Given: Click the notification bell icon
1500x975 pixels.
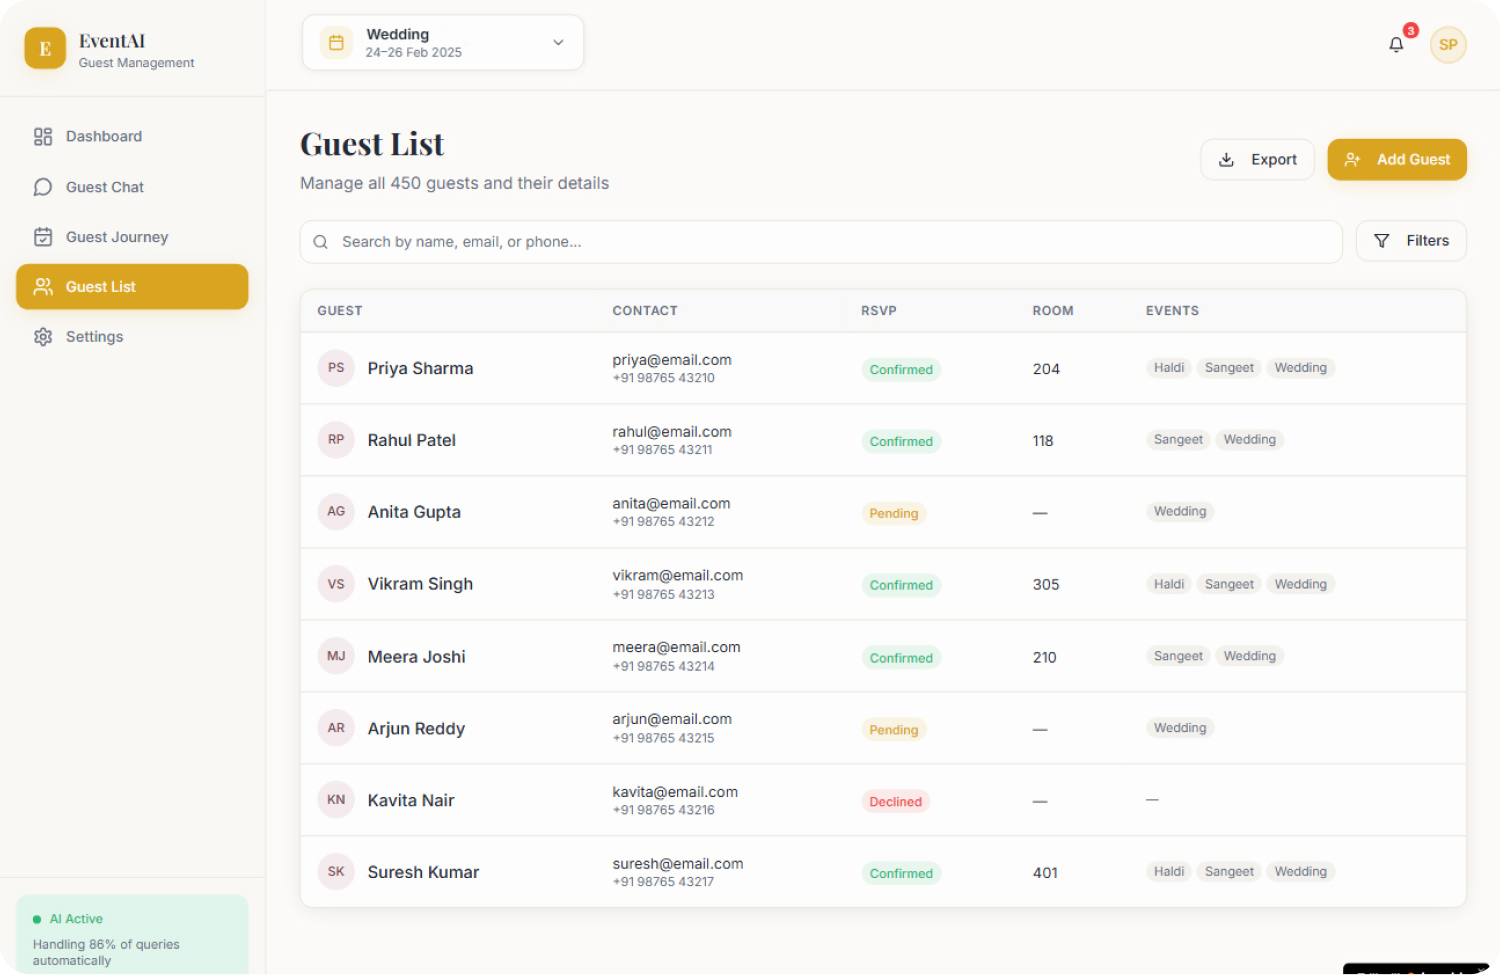Looking at the screenshot, I should pyautogui.click(x=1396, y=45).
